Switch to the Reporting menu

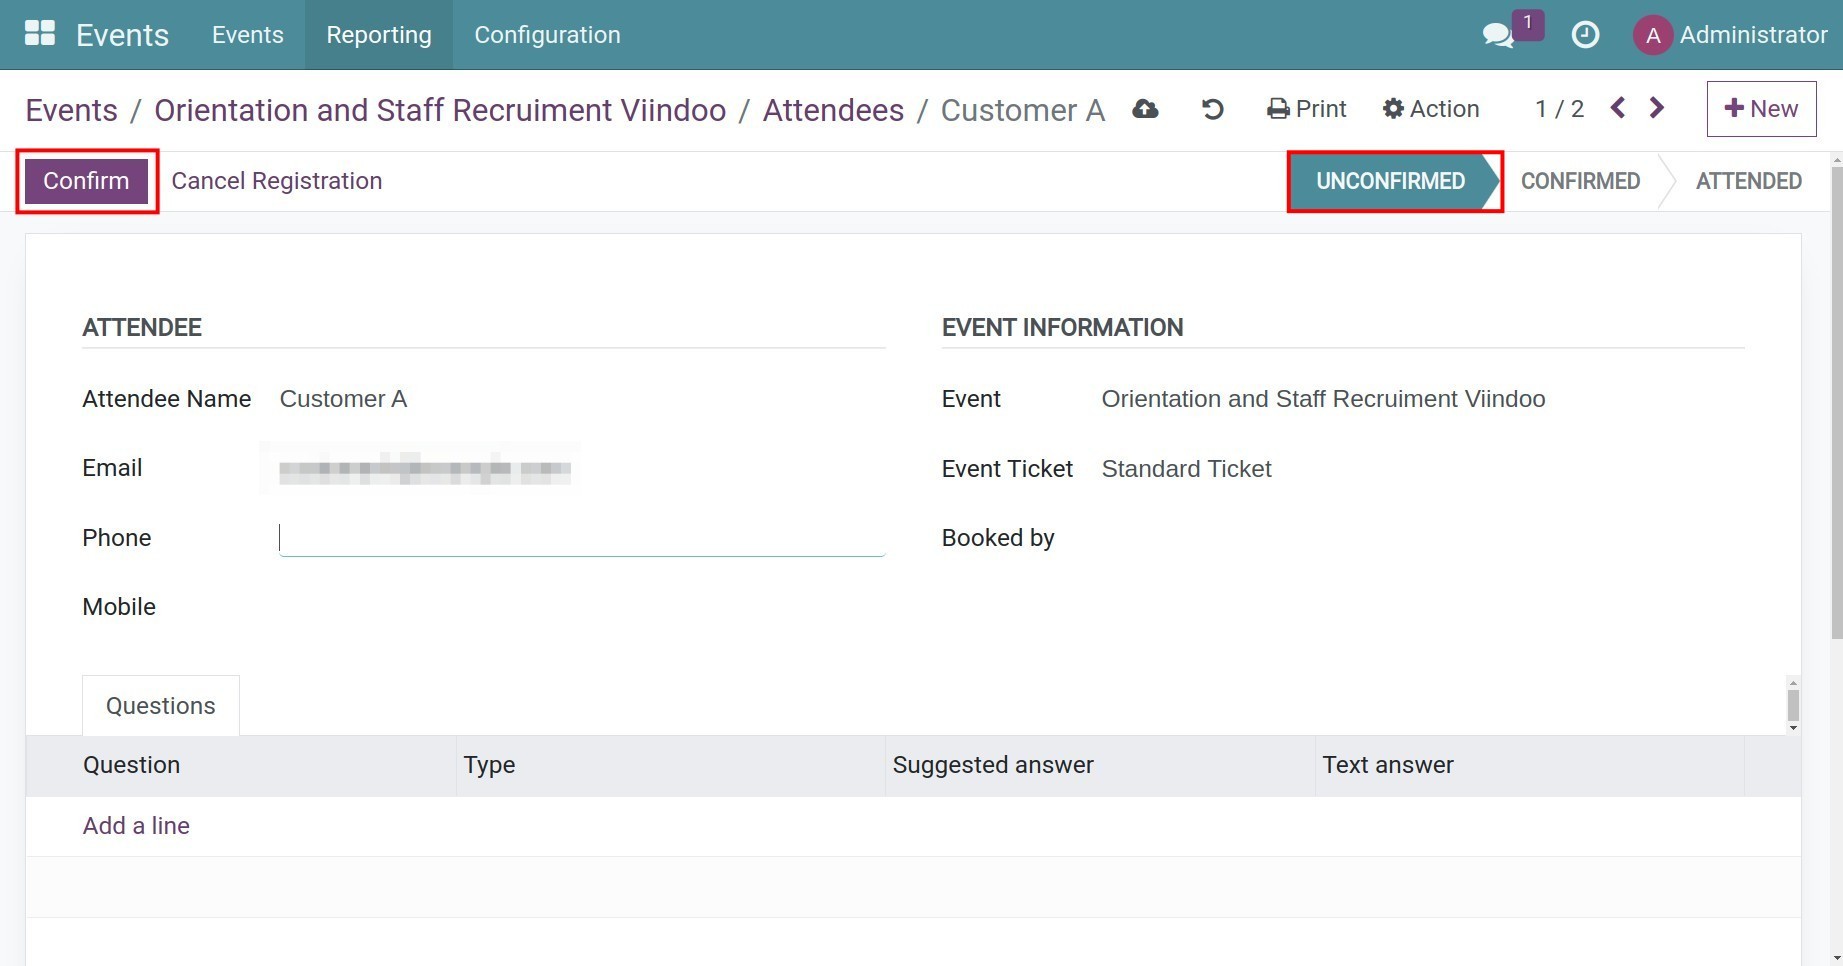378,35
